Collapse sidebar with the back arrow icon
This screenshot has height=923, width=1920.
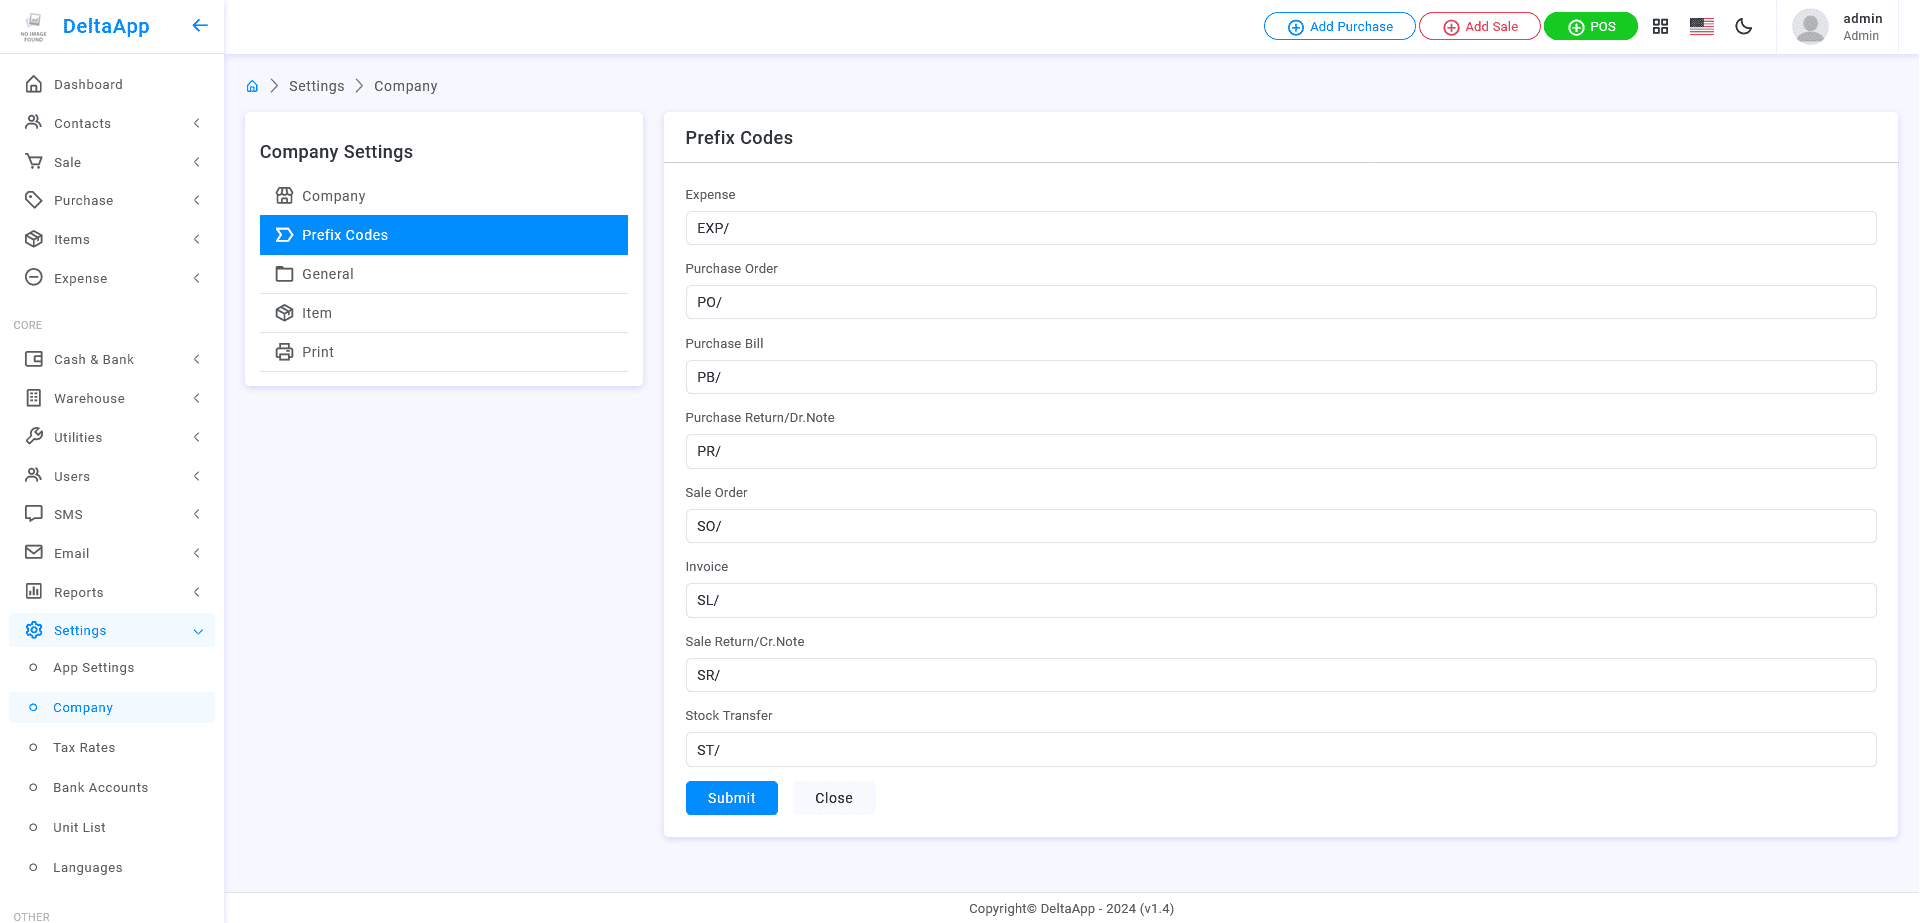pyautogui.click(x=200, y=26)
